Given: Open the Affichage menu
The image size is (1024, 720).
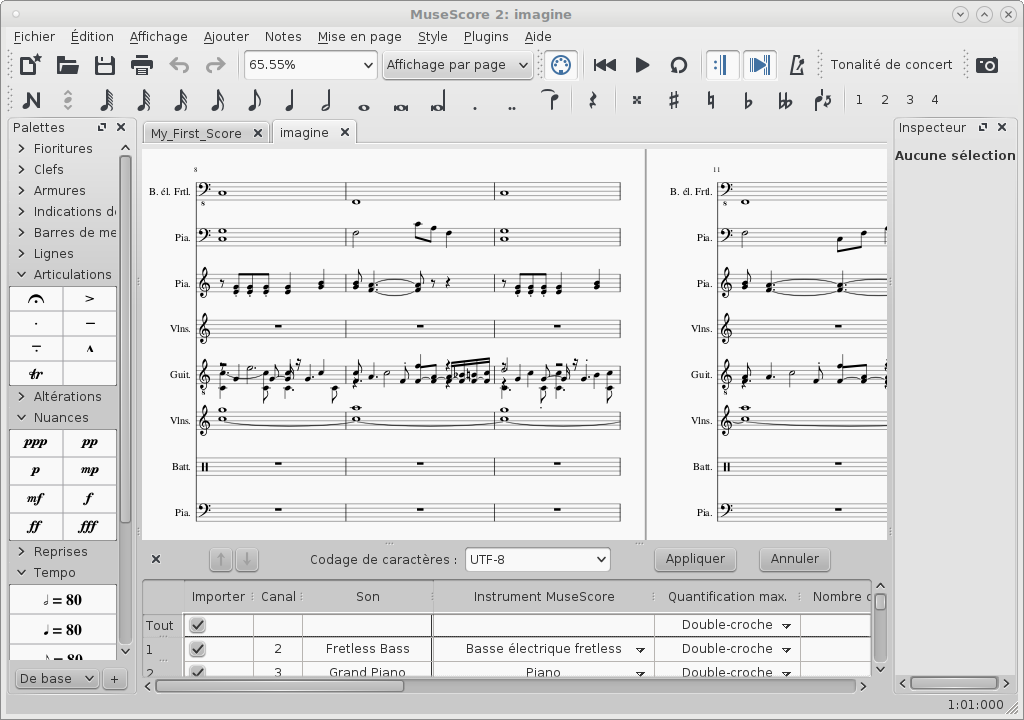Looking at the screenshot, I should (x=159, y=37).
